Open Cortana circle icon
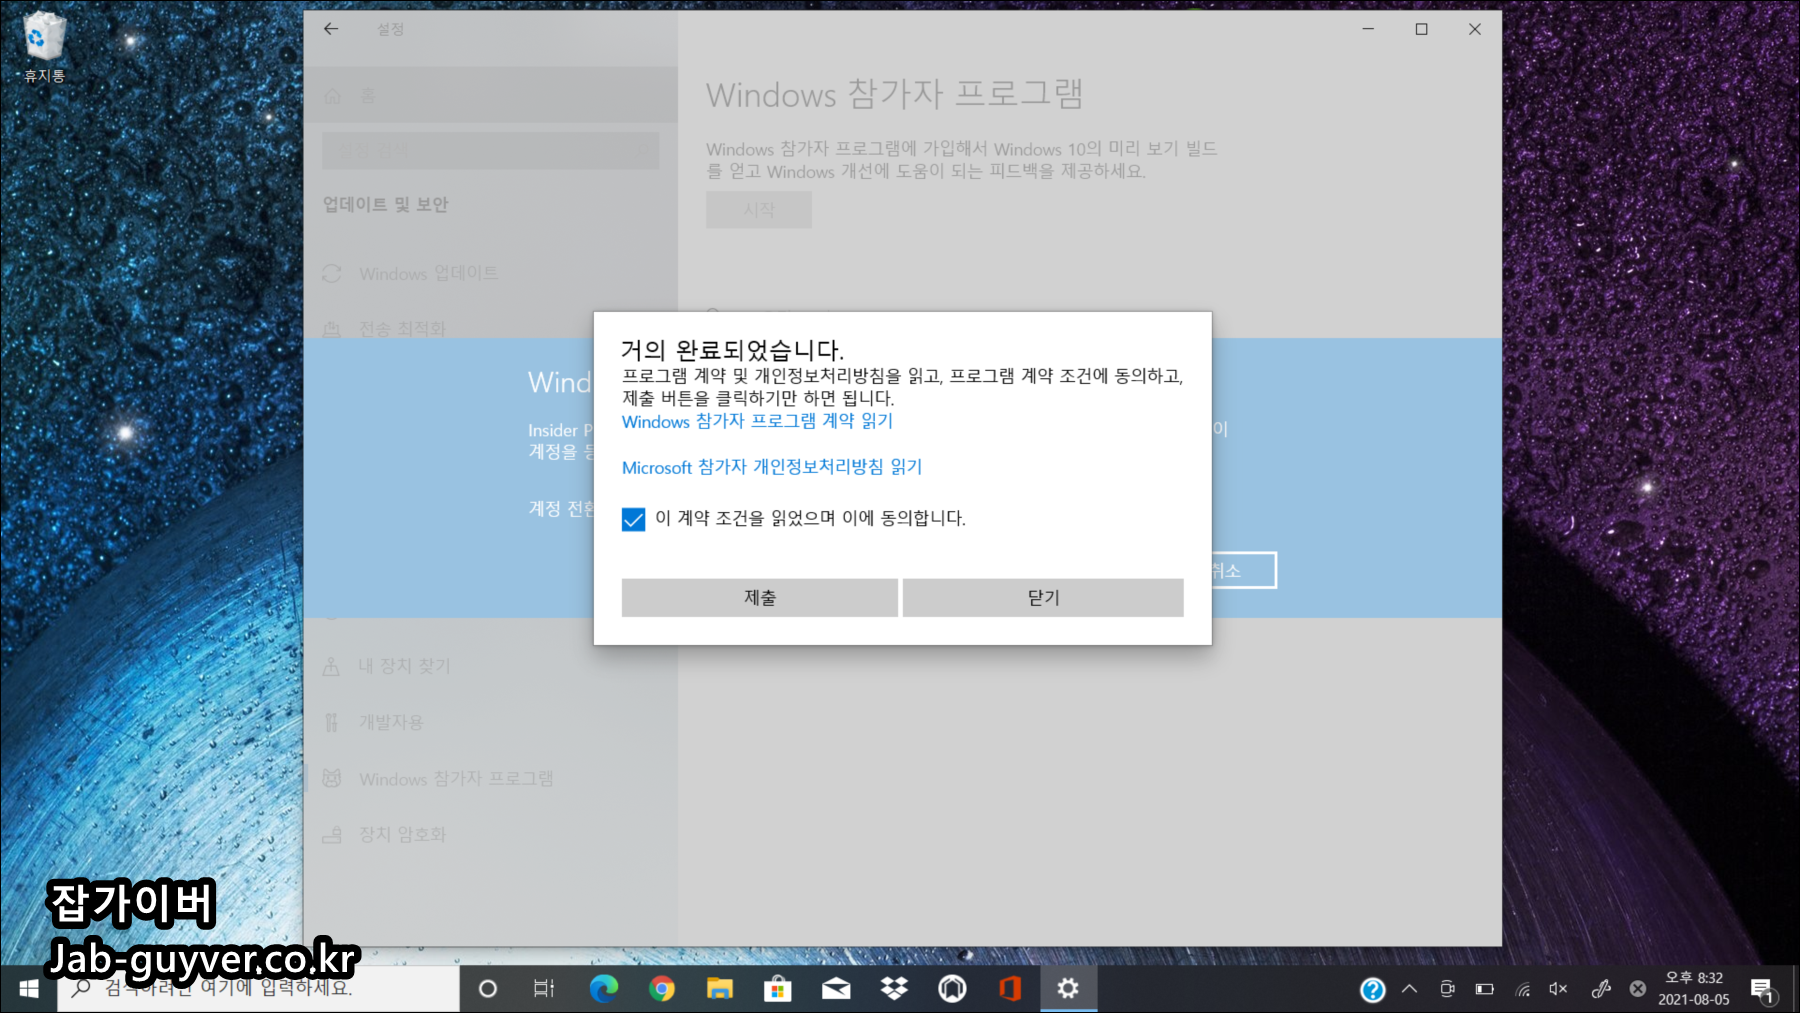Screen dimensions: 1800x1013 488,989
